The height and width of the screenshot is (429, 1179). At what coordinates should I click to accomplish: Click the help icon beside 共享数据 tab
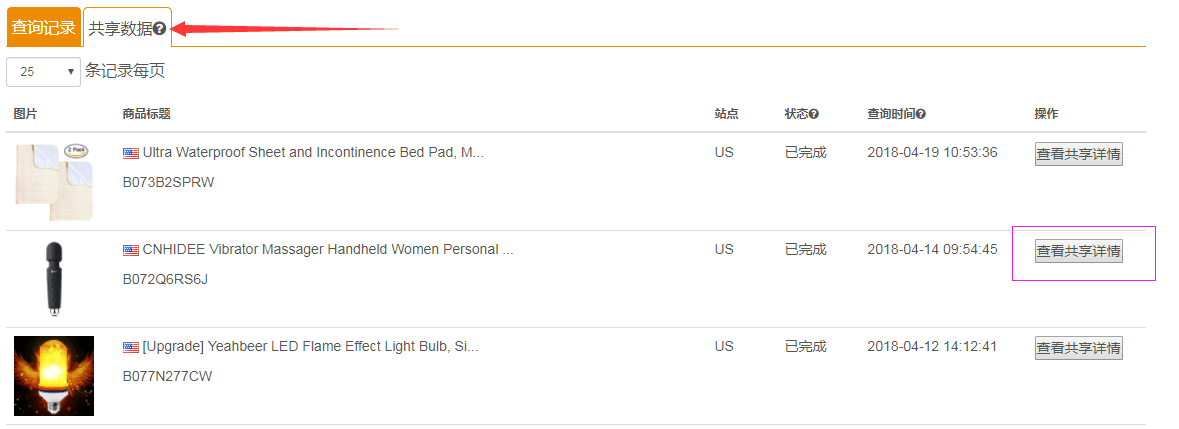(159, 29)
